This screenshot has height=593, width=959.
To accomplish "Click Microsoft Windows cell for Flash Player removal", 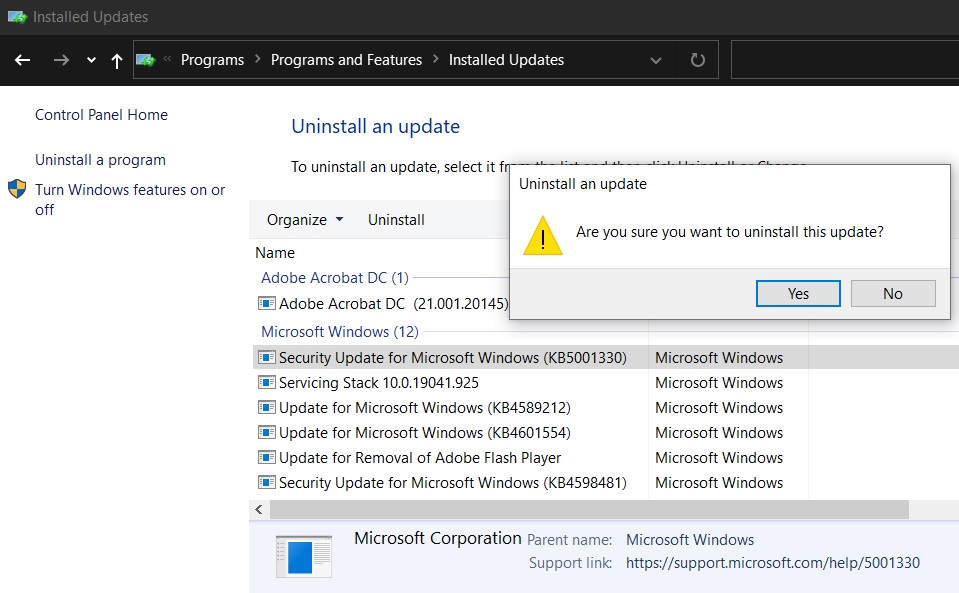I will (x=719, y=458).
